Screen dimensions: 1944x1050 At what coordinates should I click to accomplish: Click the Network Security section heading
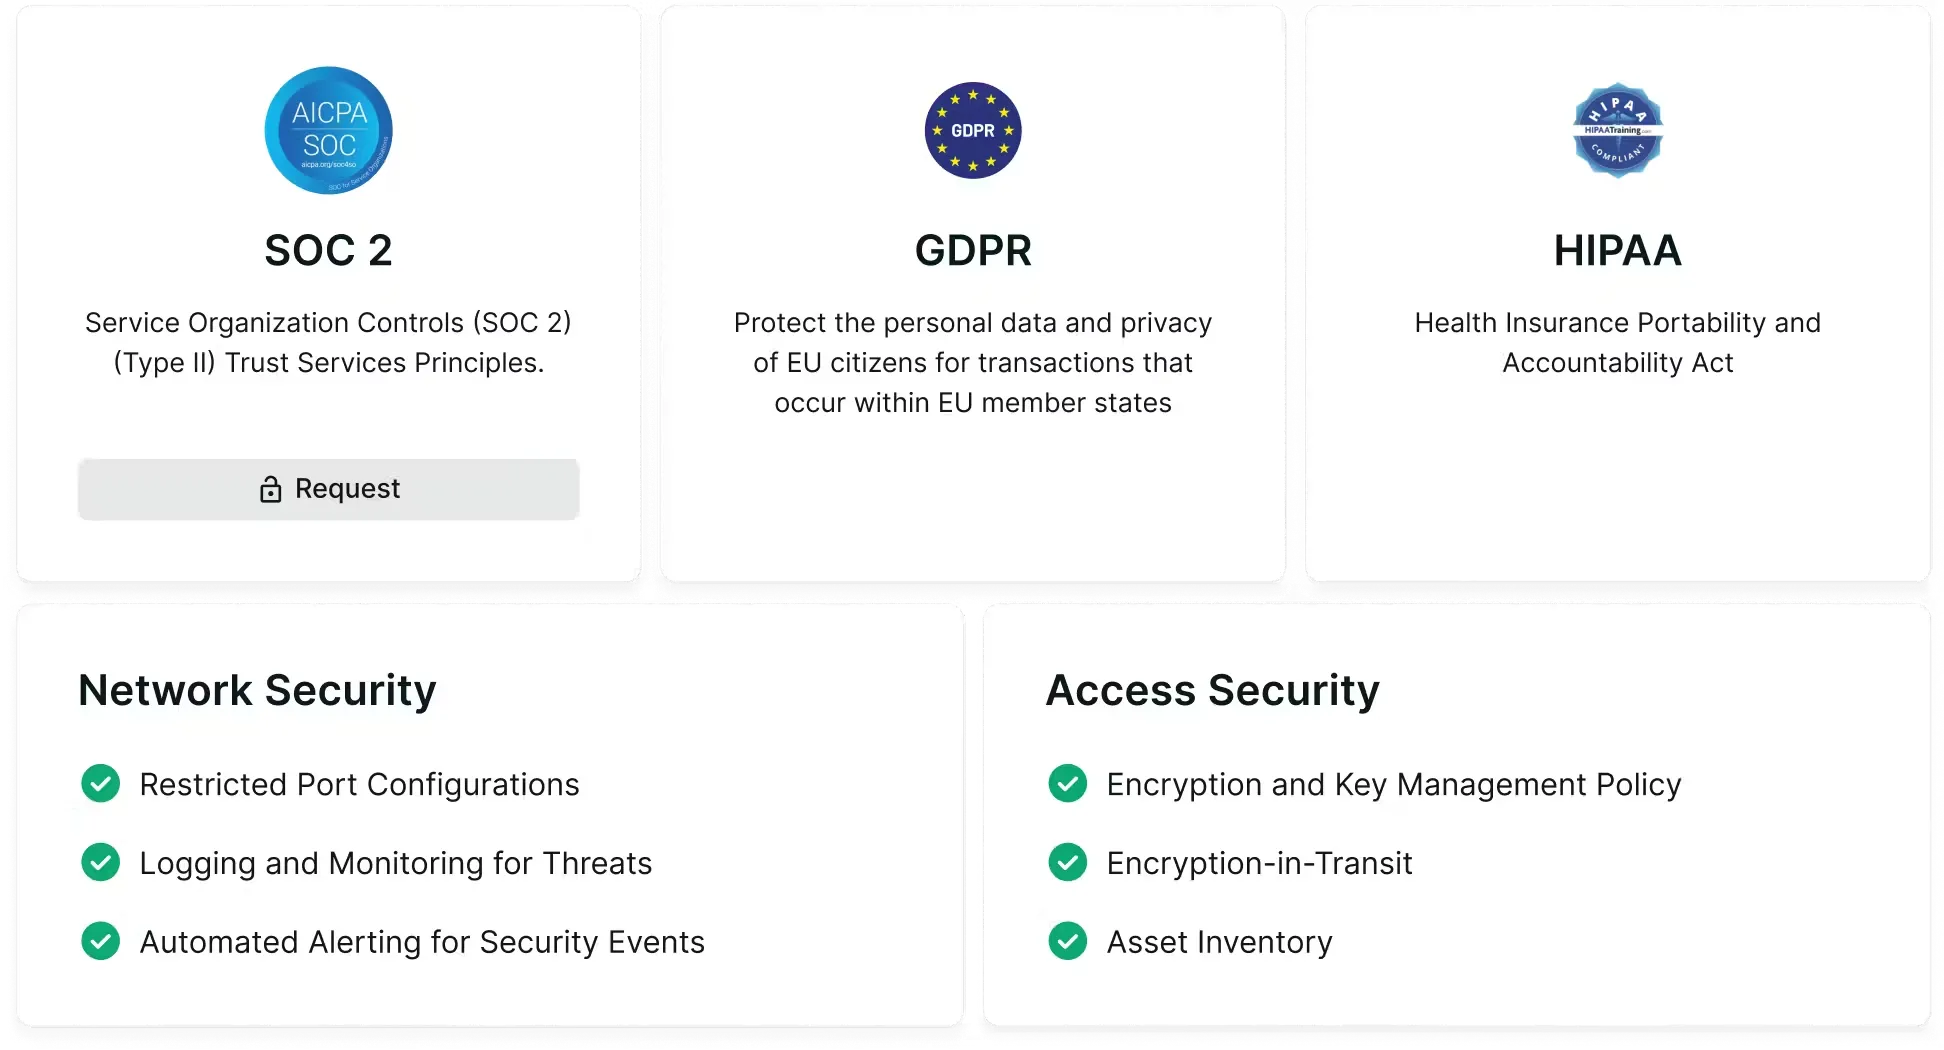(257, 690)
